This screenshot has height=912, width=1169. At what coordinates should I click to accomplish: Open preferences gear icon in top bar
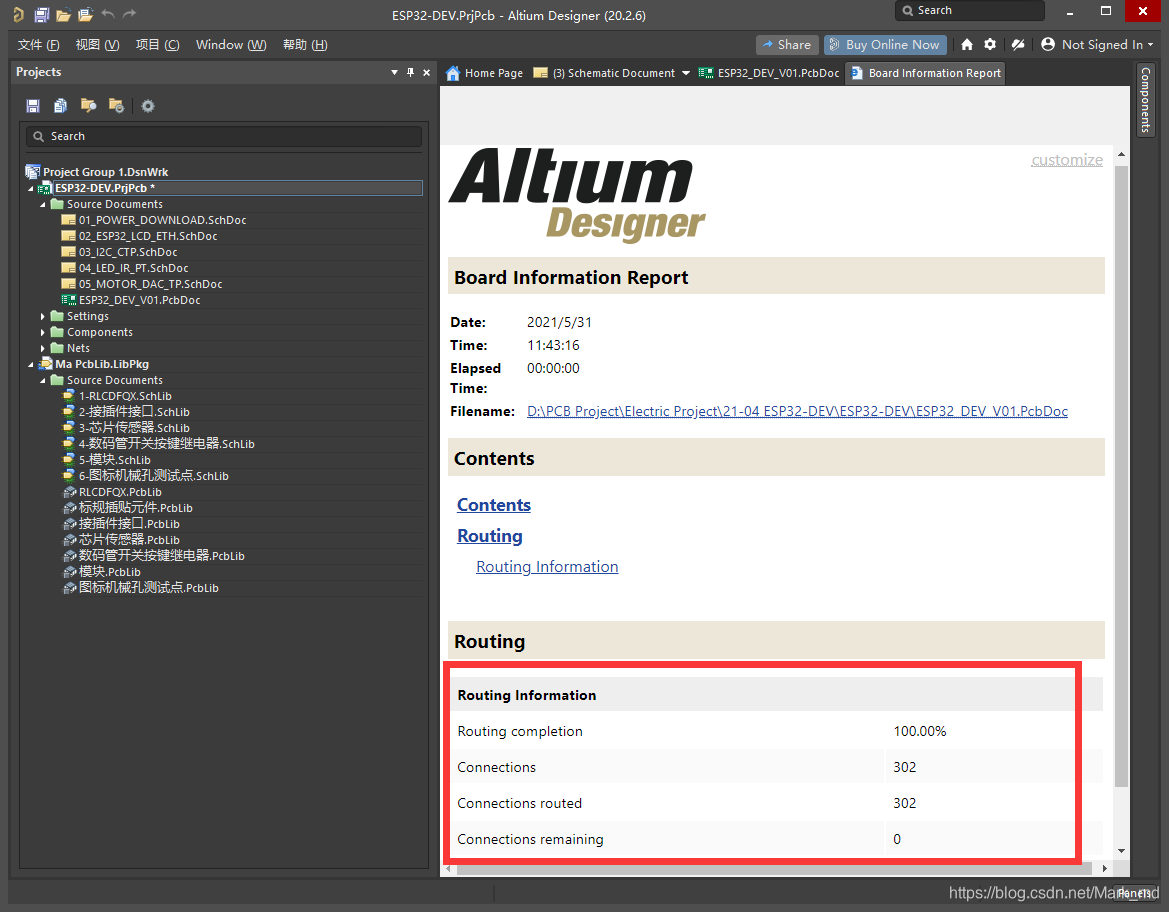click(990, 45)
